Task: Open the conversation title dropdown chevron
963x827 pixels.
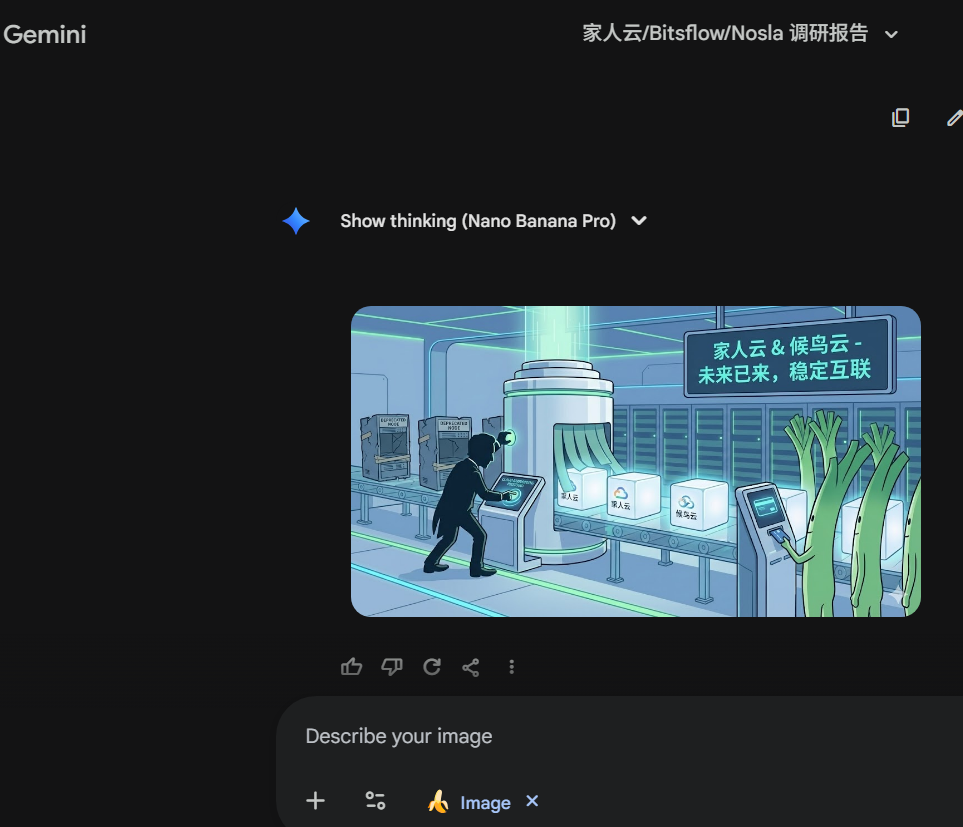Action: (891, 35)
